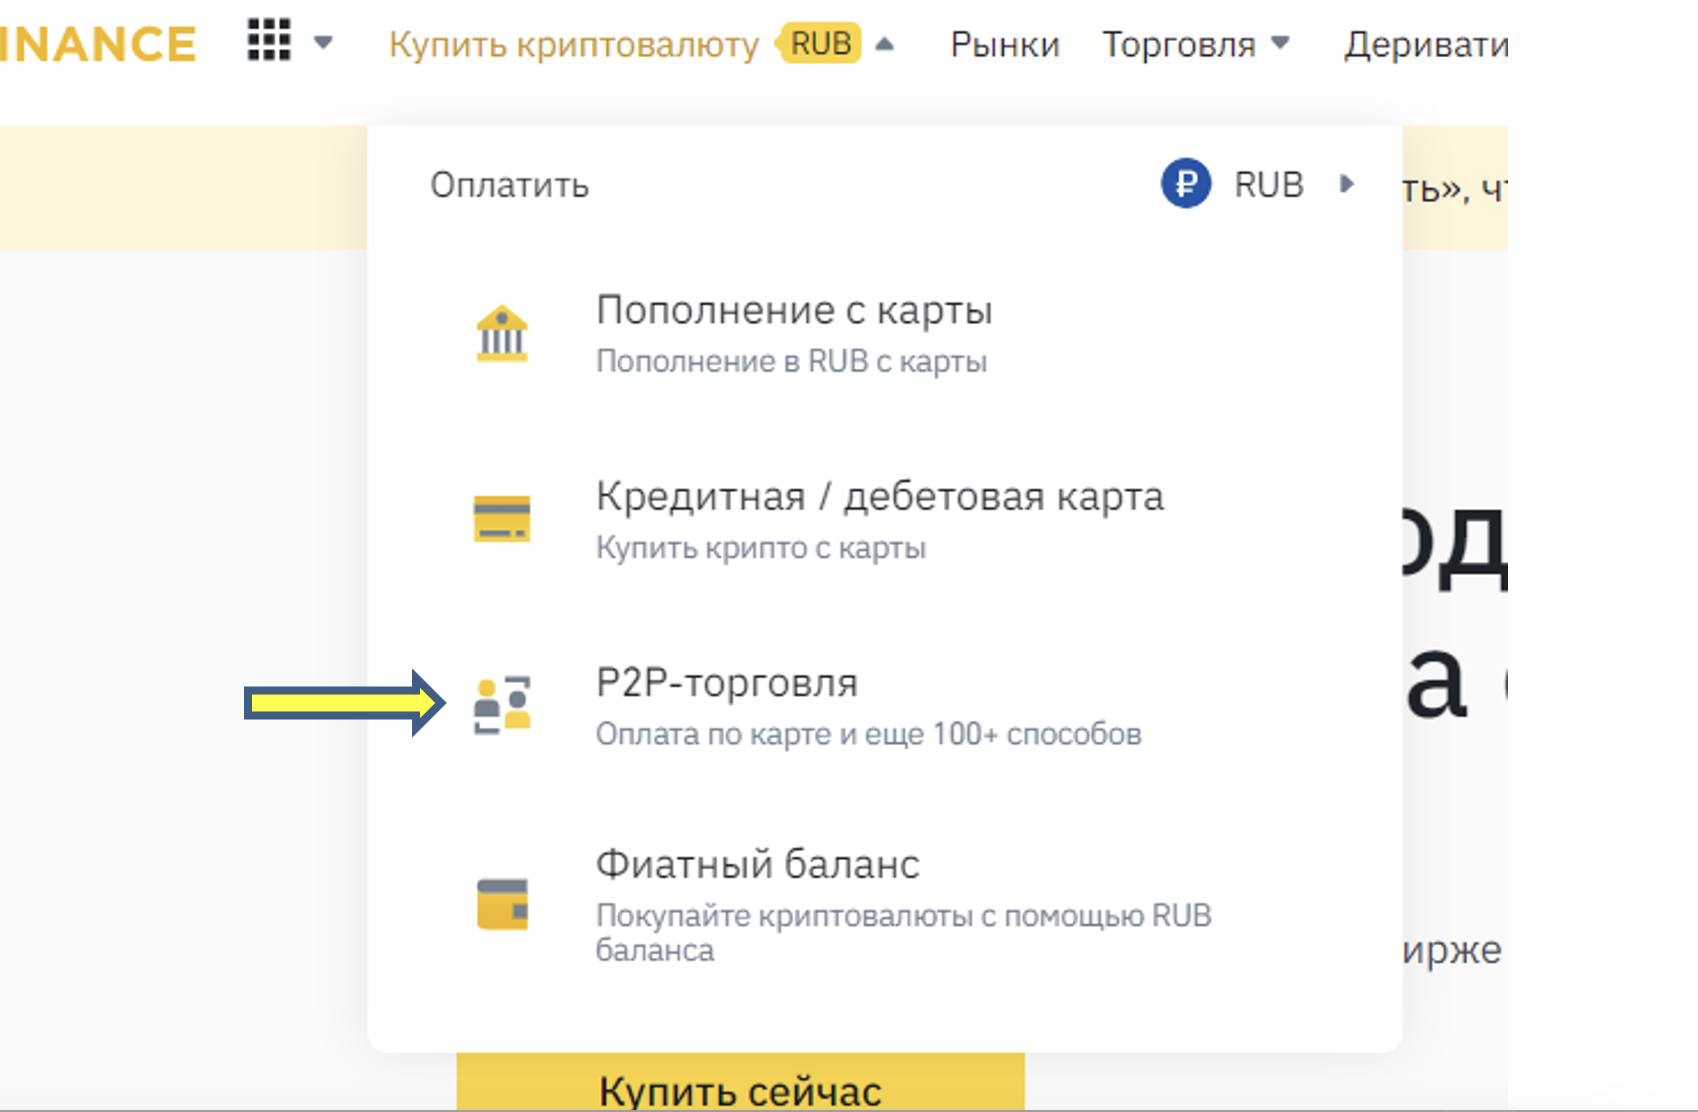Click the P2P people-exchange icon
Screen dimensions: 1698x1112
[x=502, y=705]
